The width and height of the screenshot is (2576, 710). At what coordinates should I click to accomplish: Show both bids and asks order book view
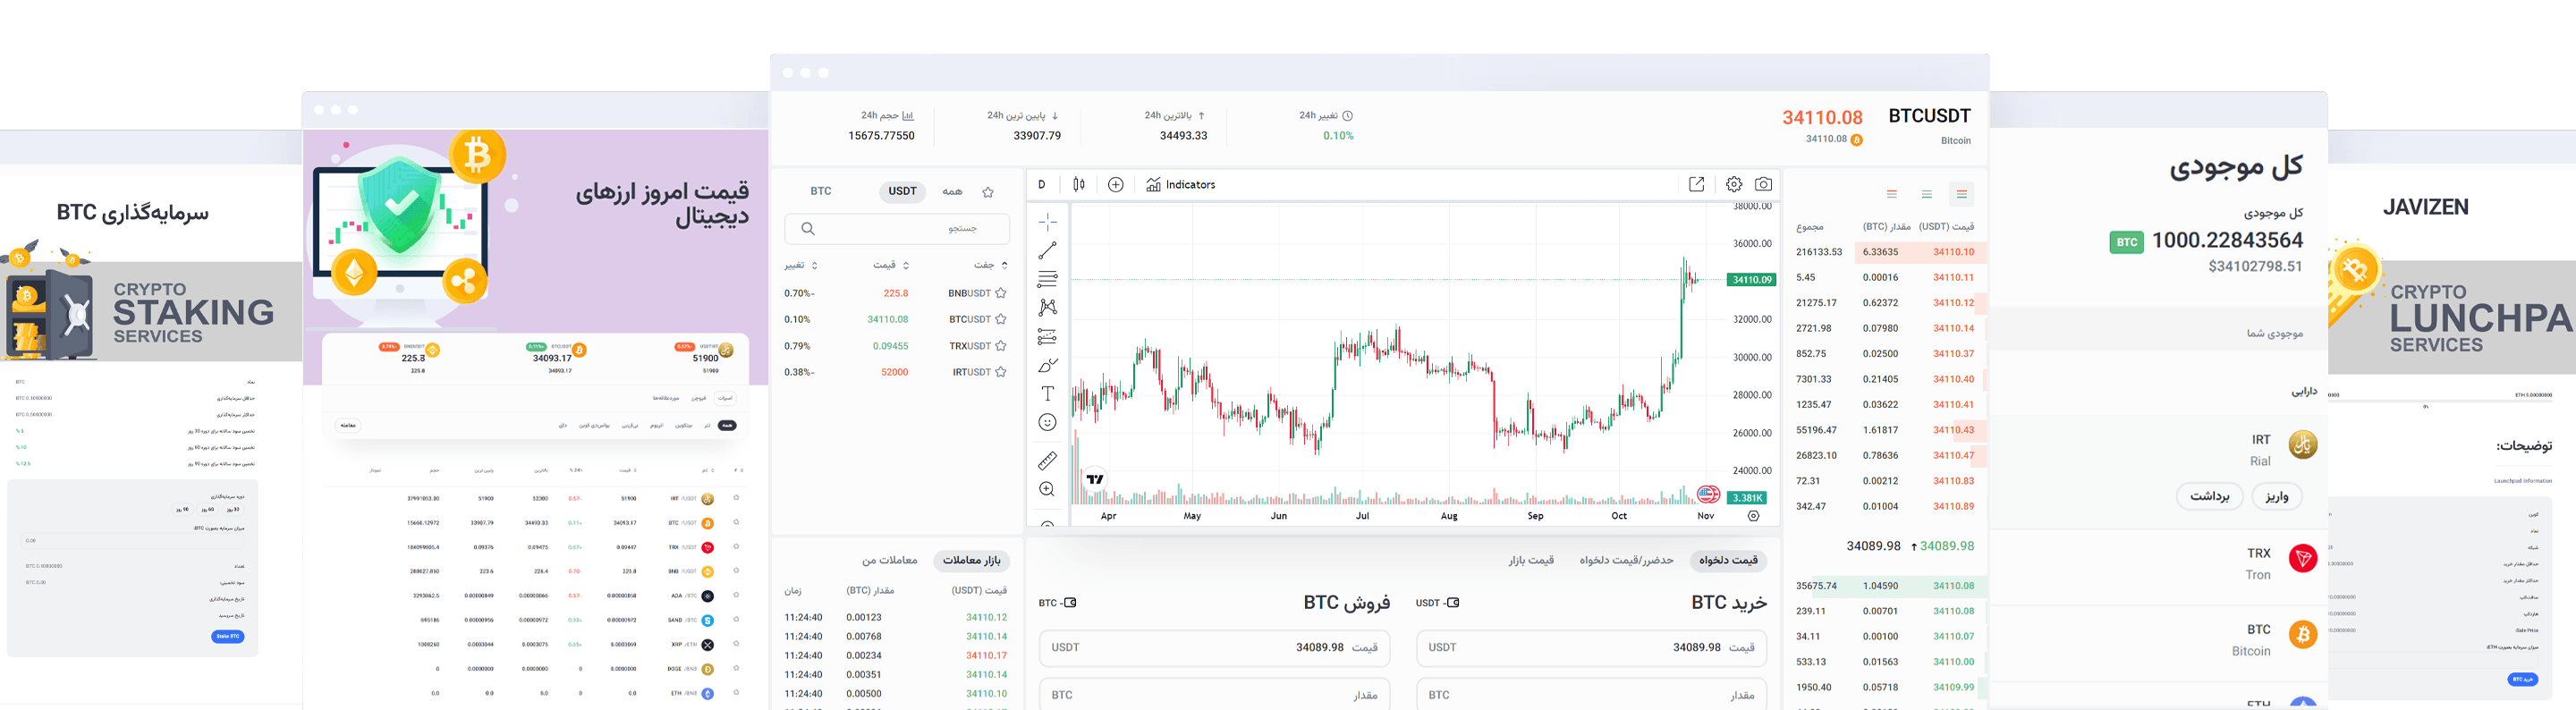[x=1962, y=194]
